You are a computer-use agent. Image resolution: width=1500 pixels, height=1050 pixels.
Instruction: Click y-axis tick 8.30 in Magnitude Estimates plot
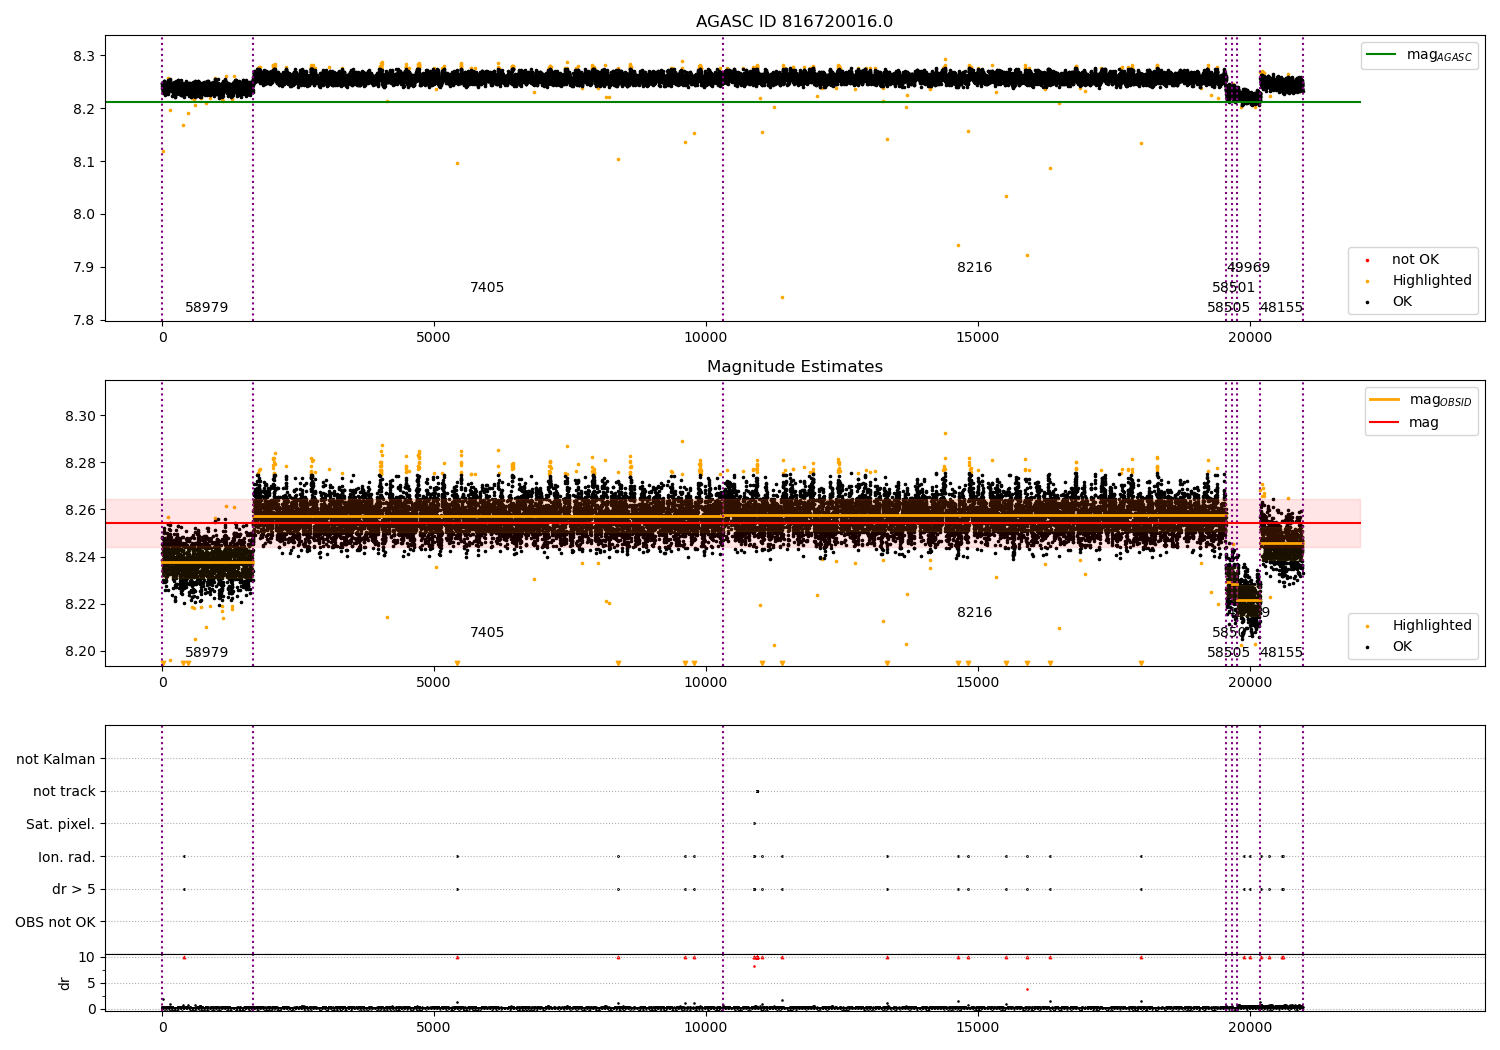coord(80,417)
